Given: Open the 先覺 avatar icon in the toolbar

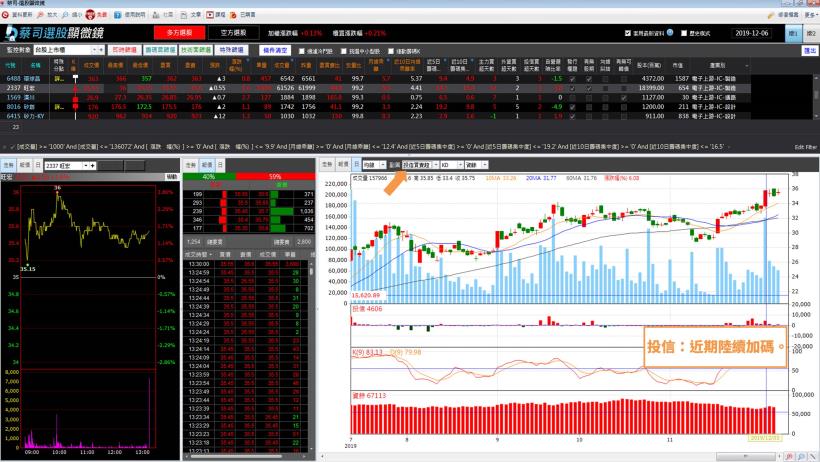Looking at the screenshot, I should pos(90,15).
